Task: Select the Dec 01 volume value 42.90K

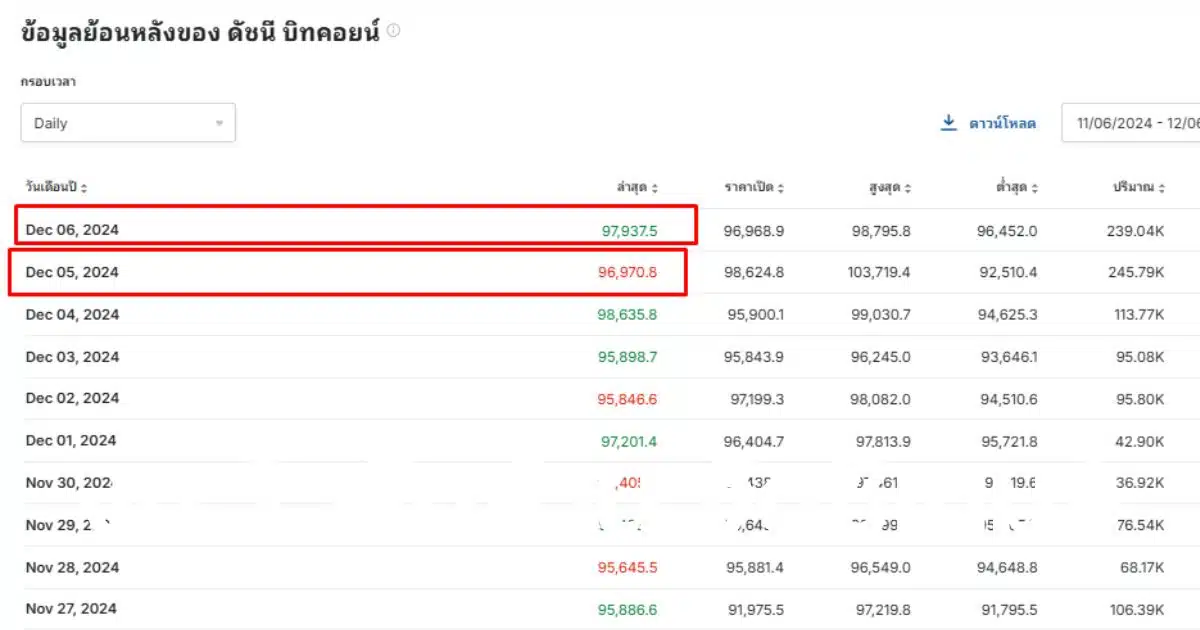Action: pyautogui.click(x=1140, y=441)
